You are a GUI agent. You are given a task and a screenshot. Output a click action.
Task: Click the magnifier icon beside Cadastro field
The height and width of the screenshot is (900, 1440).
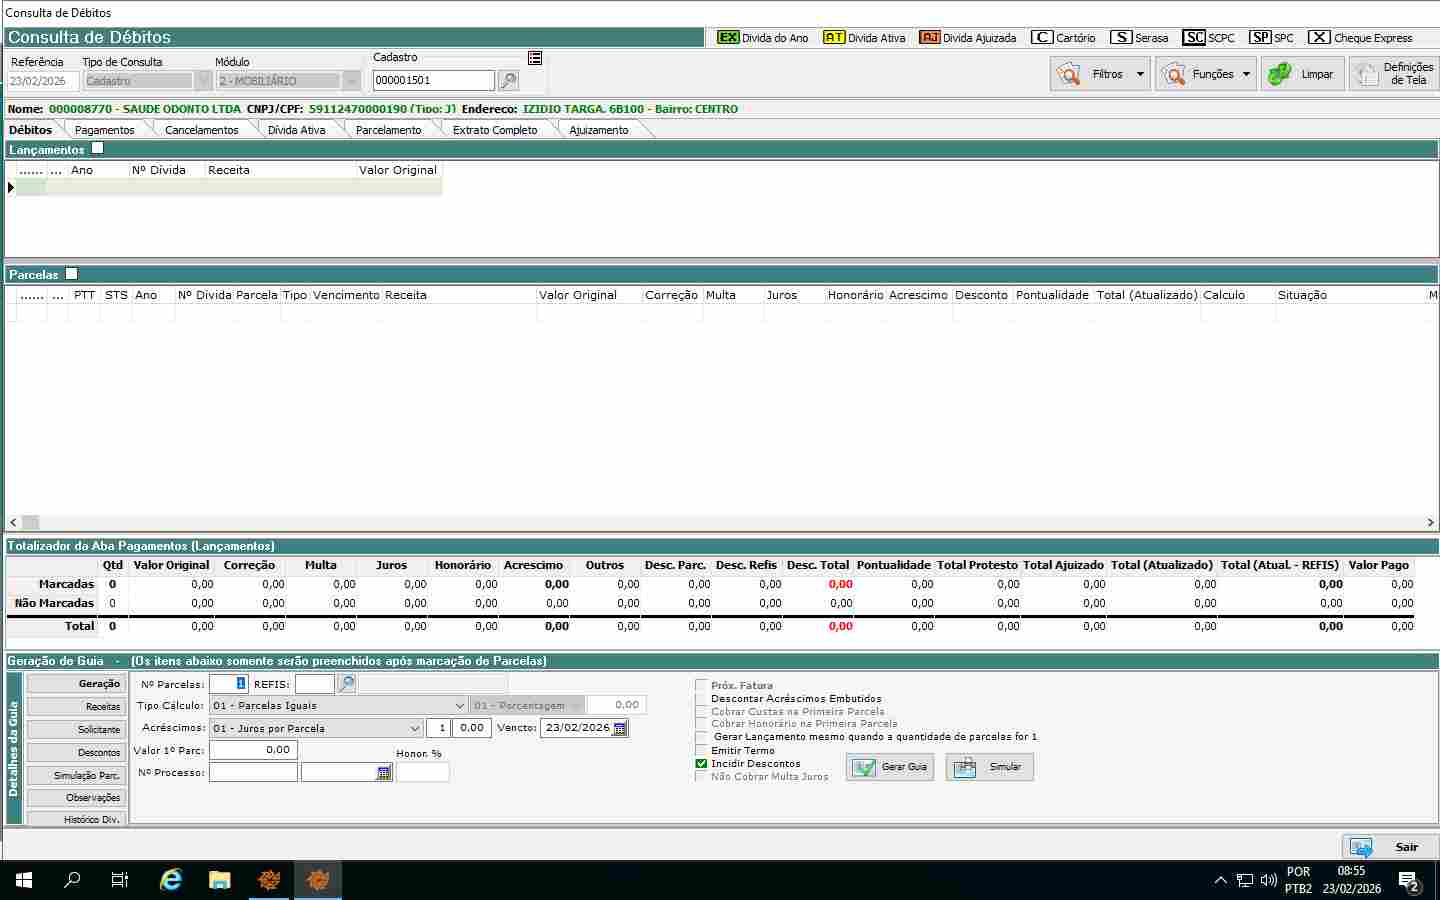coord(508,81)
